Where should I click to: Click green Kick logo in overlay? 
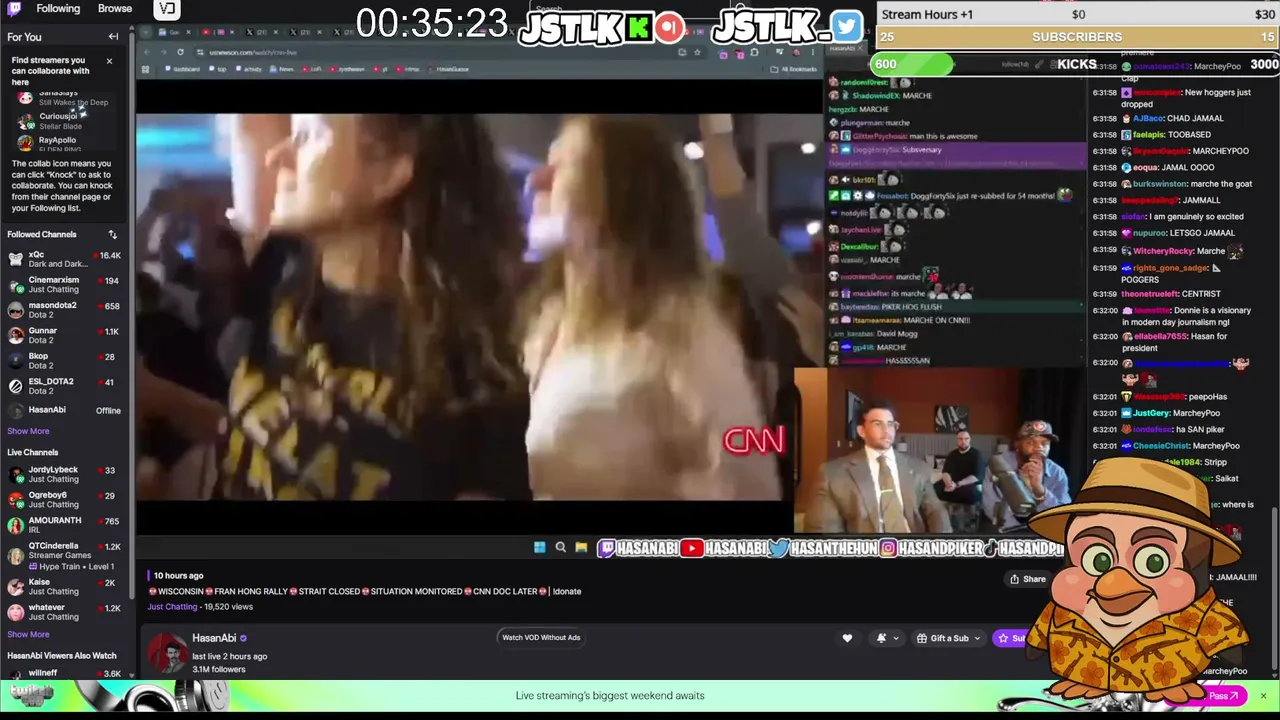pyautogui.click(x=639, y=27)
